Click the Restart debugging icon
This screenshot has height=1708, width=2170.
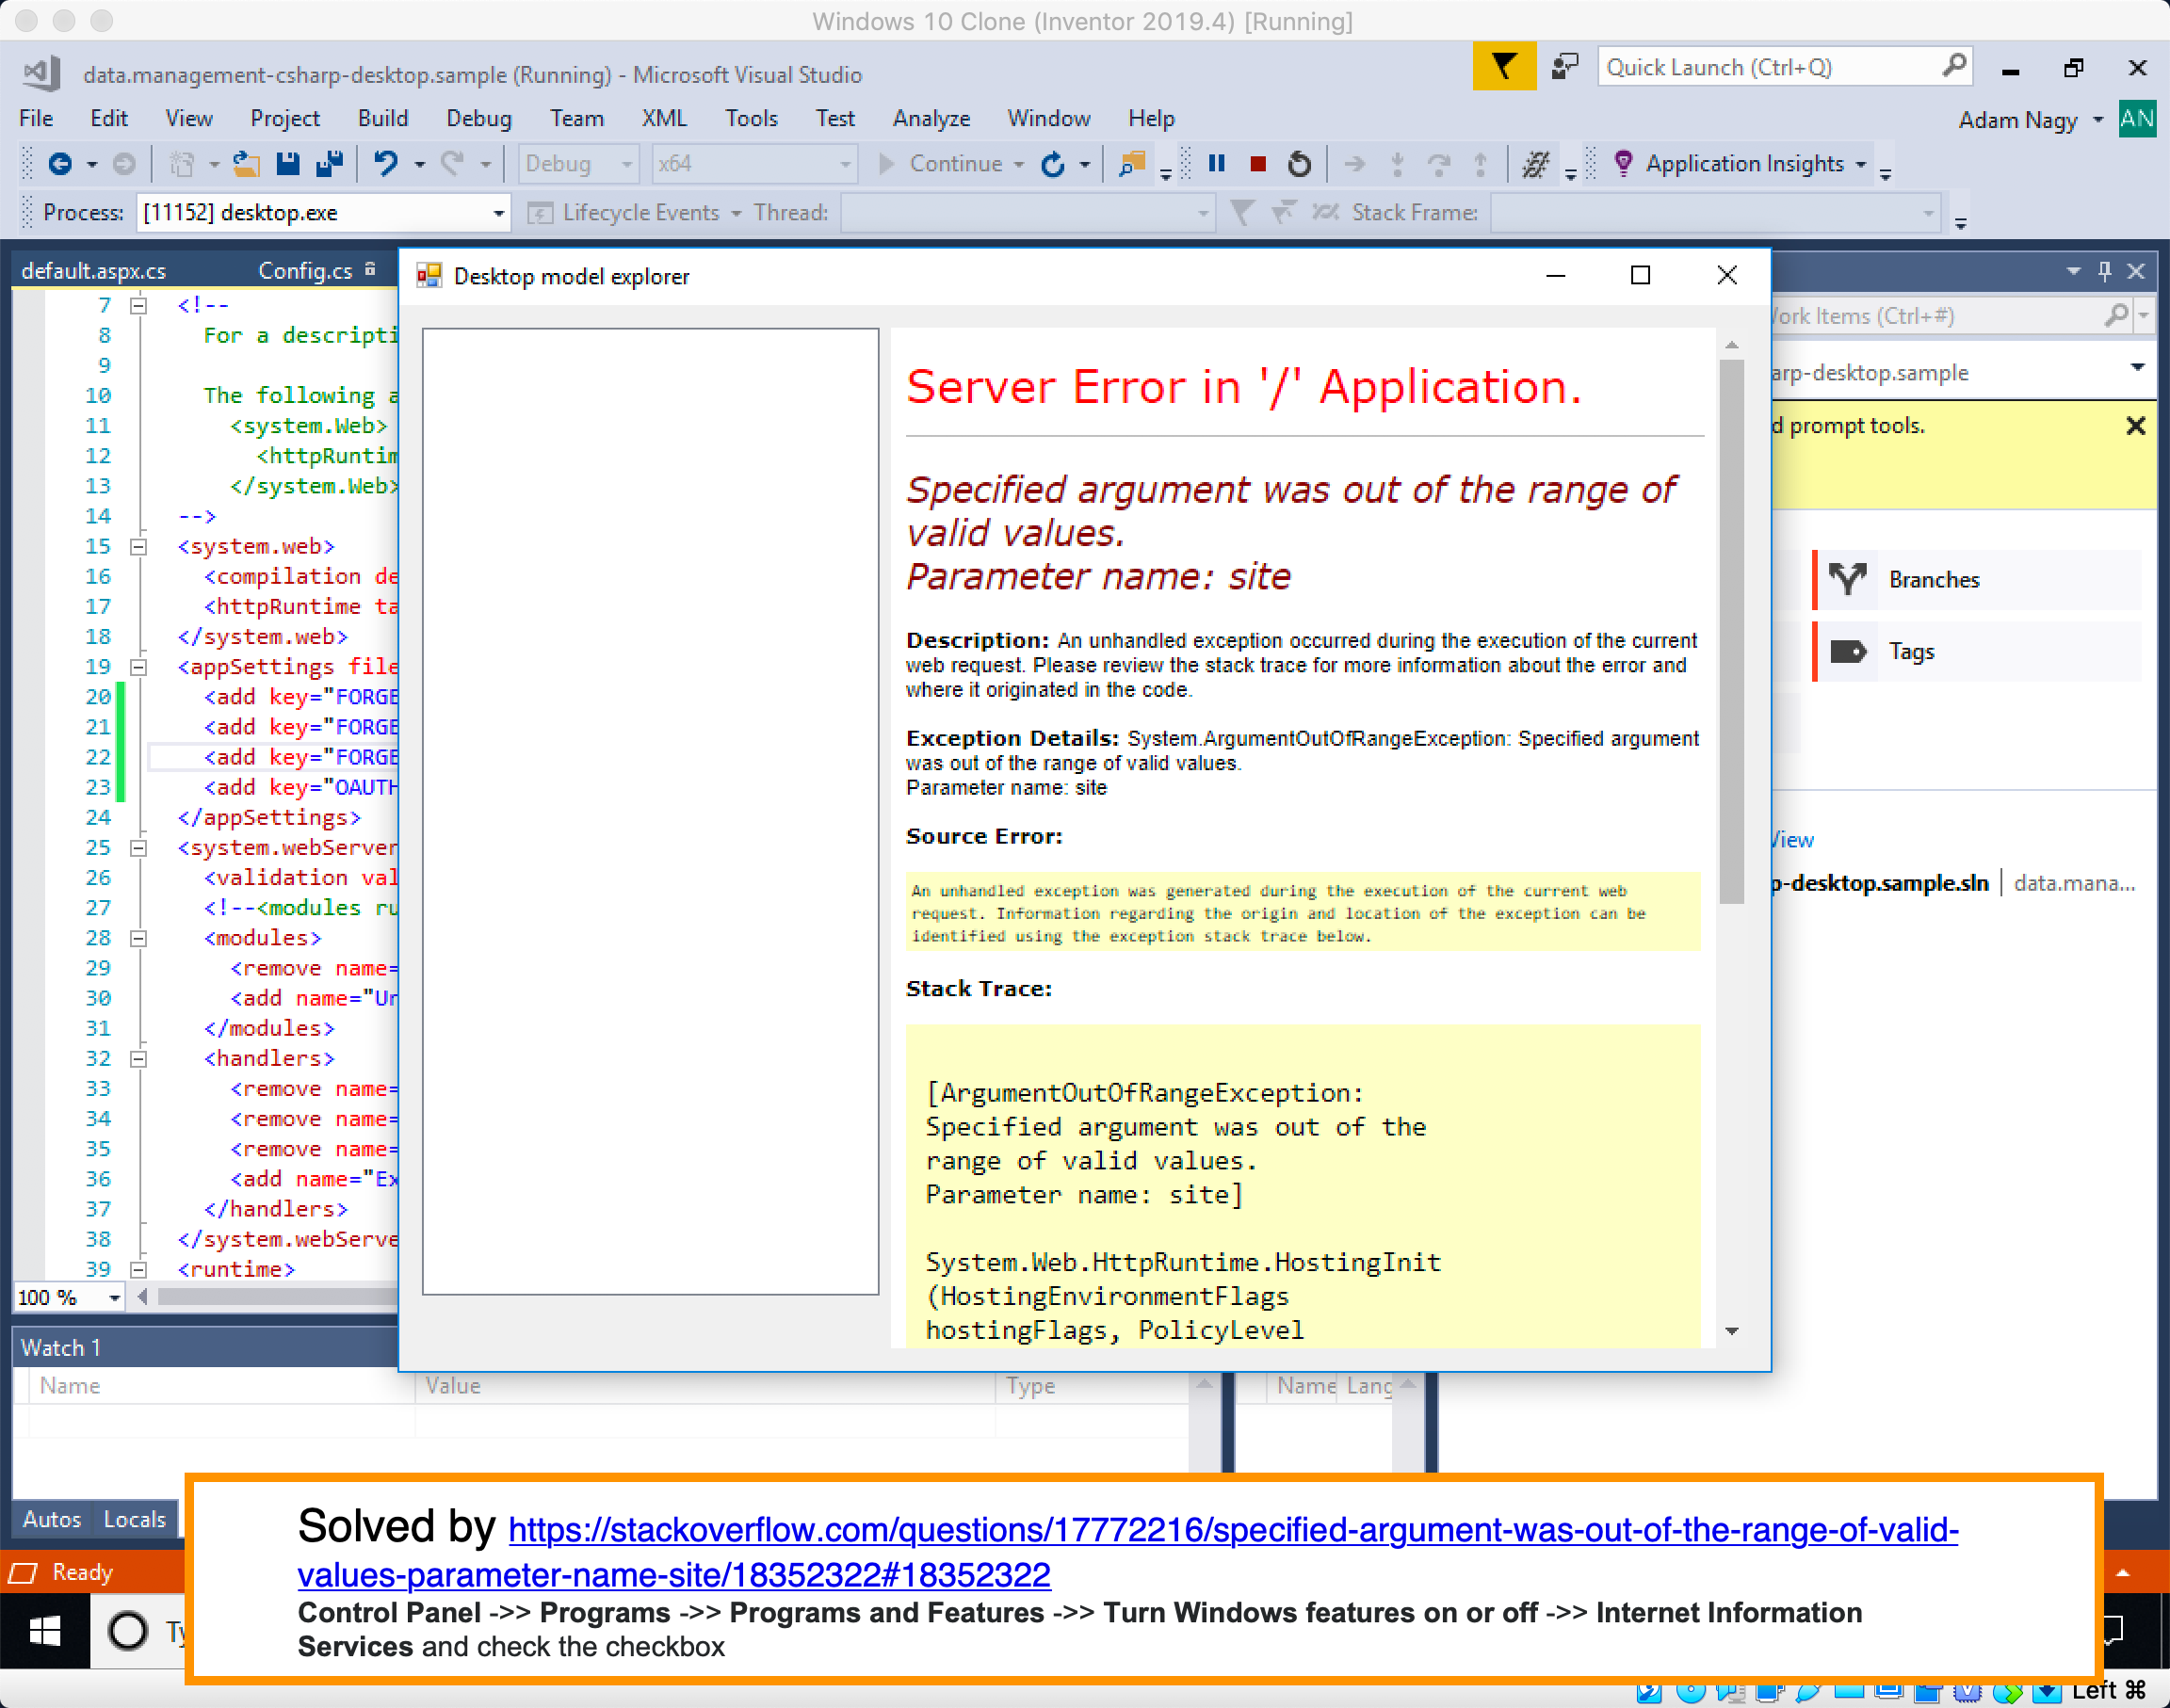pyautogui.click(x=1298, y=163)
